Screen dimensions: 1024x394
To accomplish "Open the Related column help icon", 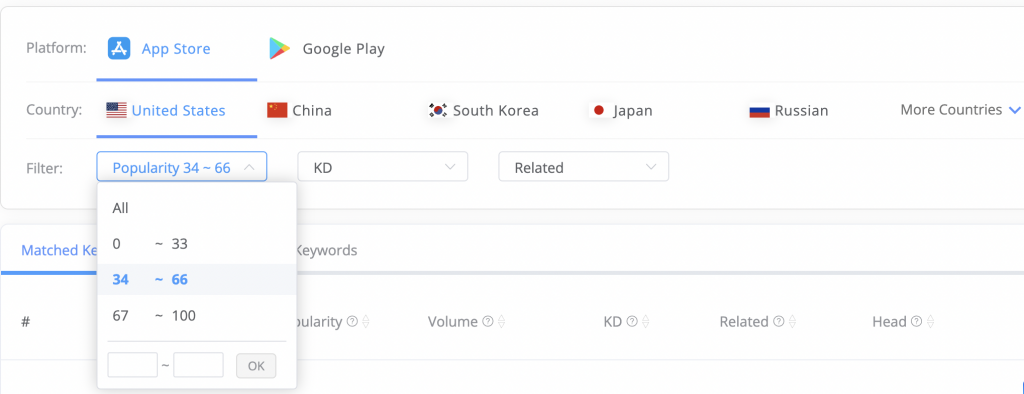I will 778,321.
